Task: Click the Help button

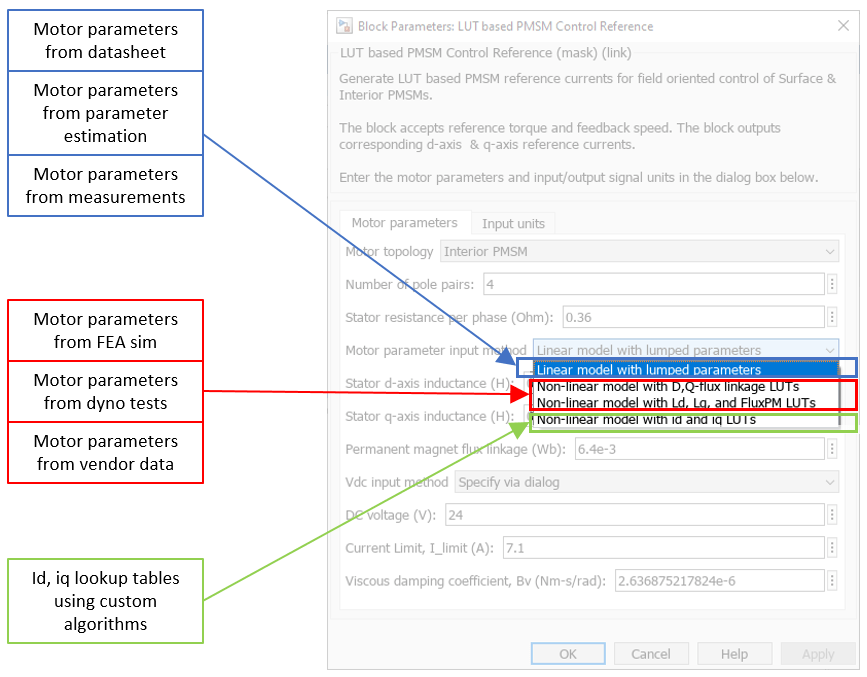Action: [x=734, y=653]
